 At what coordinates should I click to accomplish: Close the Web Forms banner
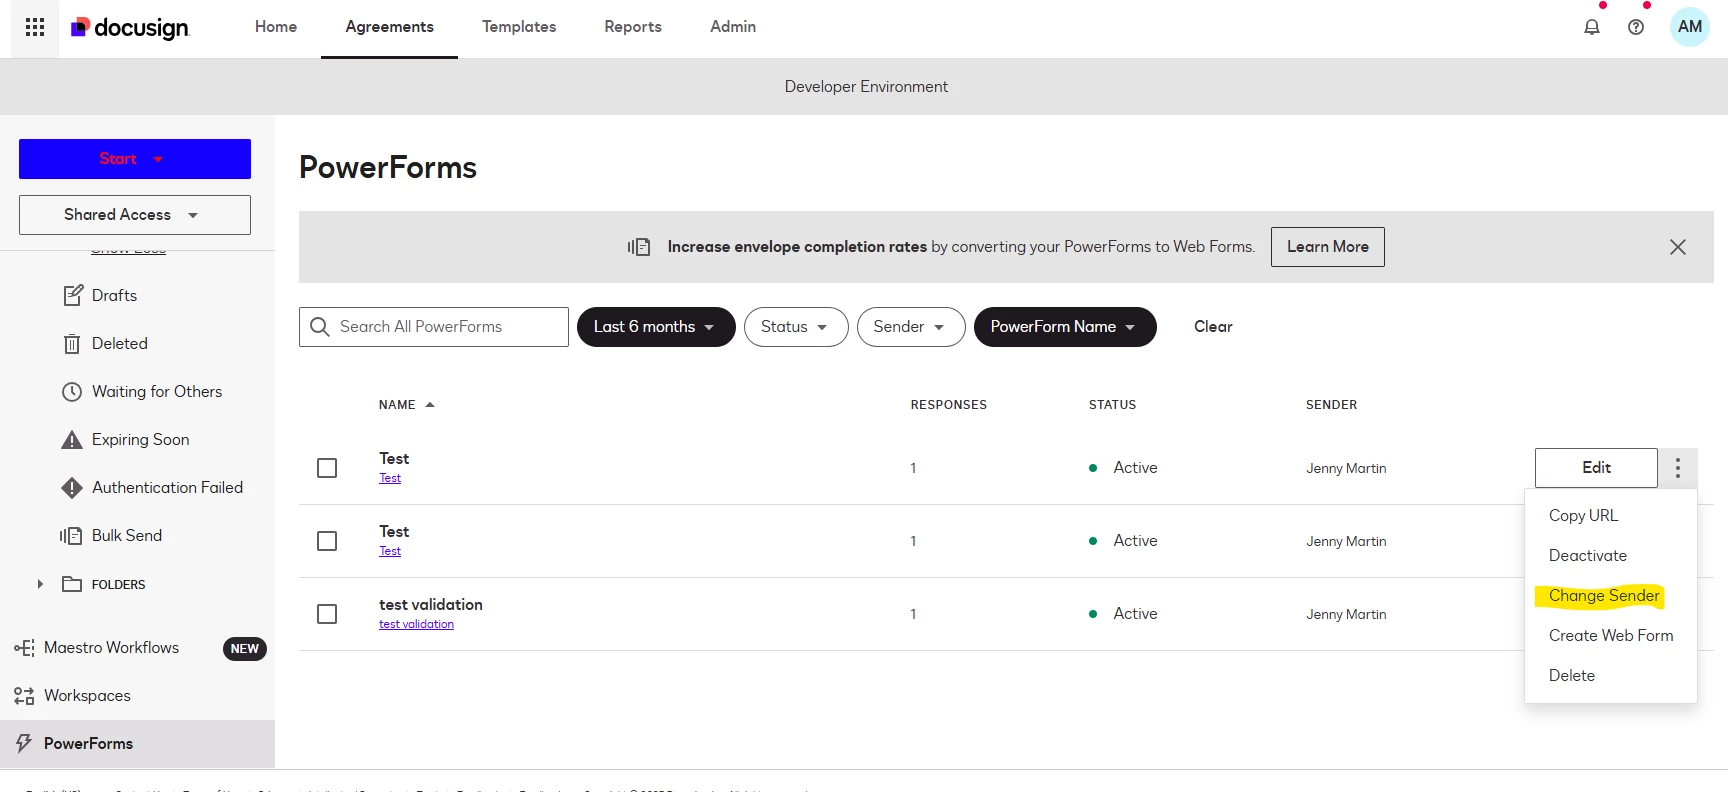pyautogui.click(x=1678, y=247)
